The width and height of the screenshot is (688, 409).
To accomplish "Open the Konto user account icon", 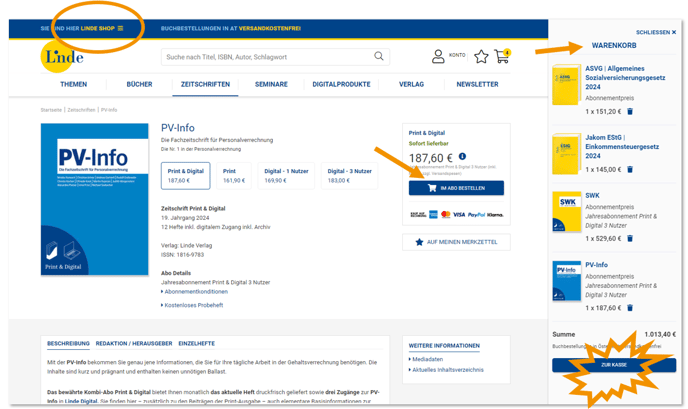I will (x=438, y=56).
